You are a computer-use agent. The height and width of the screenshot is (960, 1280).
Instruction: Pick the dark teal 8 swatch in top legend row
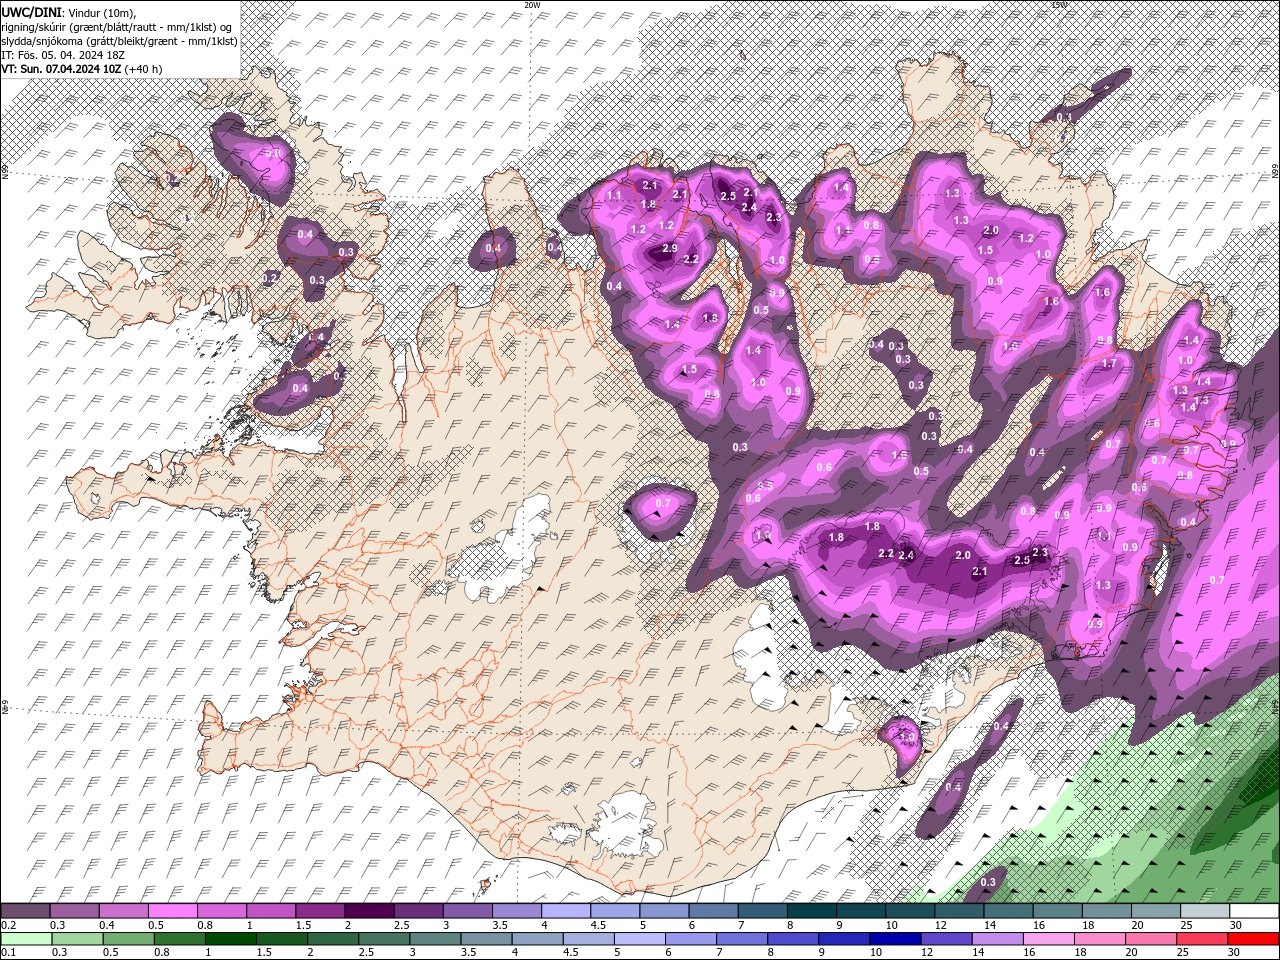[x=812, y=911]
